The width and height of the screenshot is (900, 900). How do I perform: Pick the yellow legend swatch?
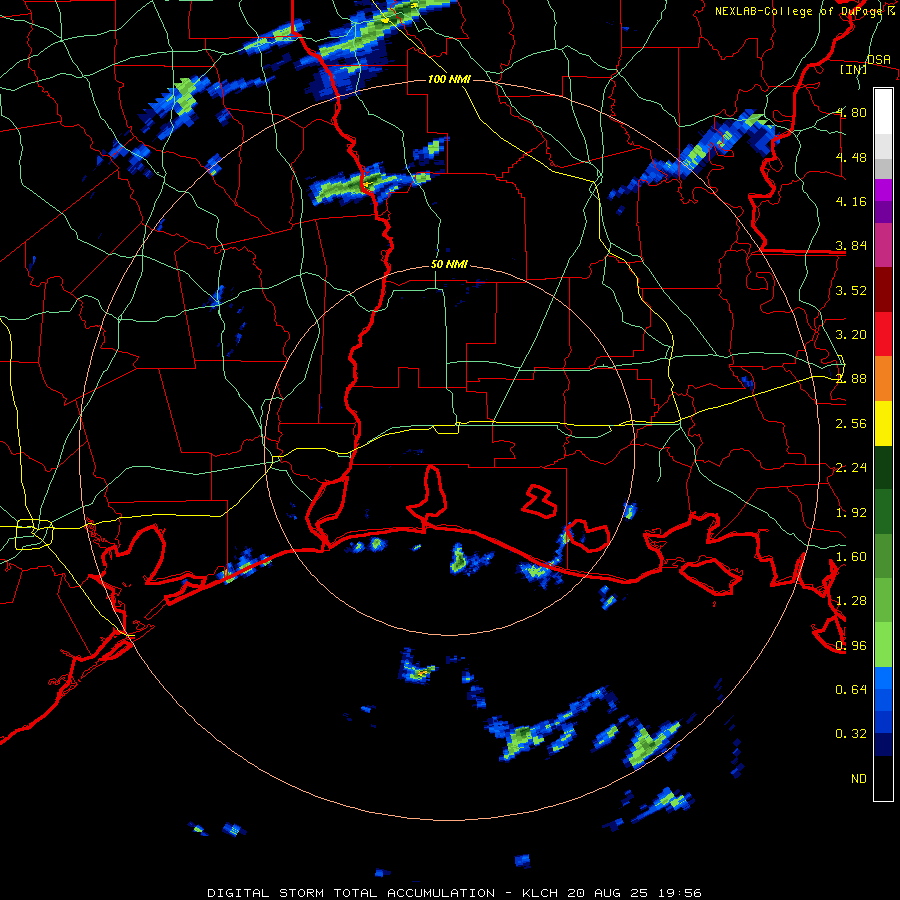(x=883, y=424)
